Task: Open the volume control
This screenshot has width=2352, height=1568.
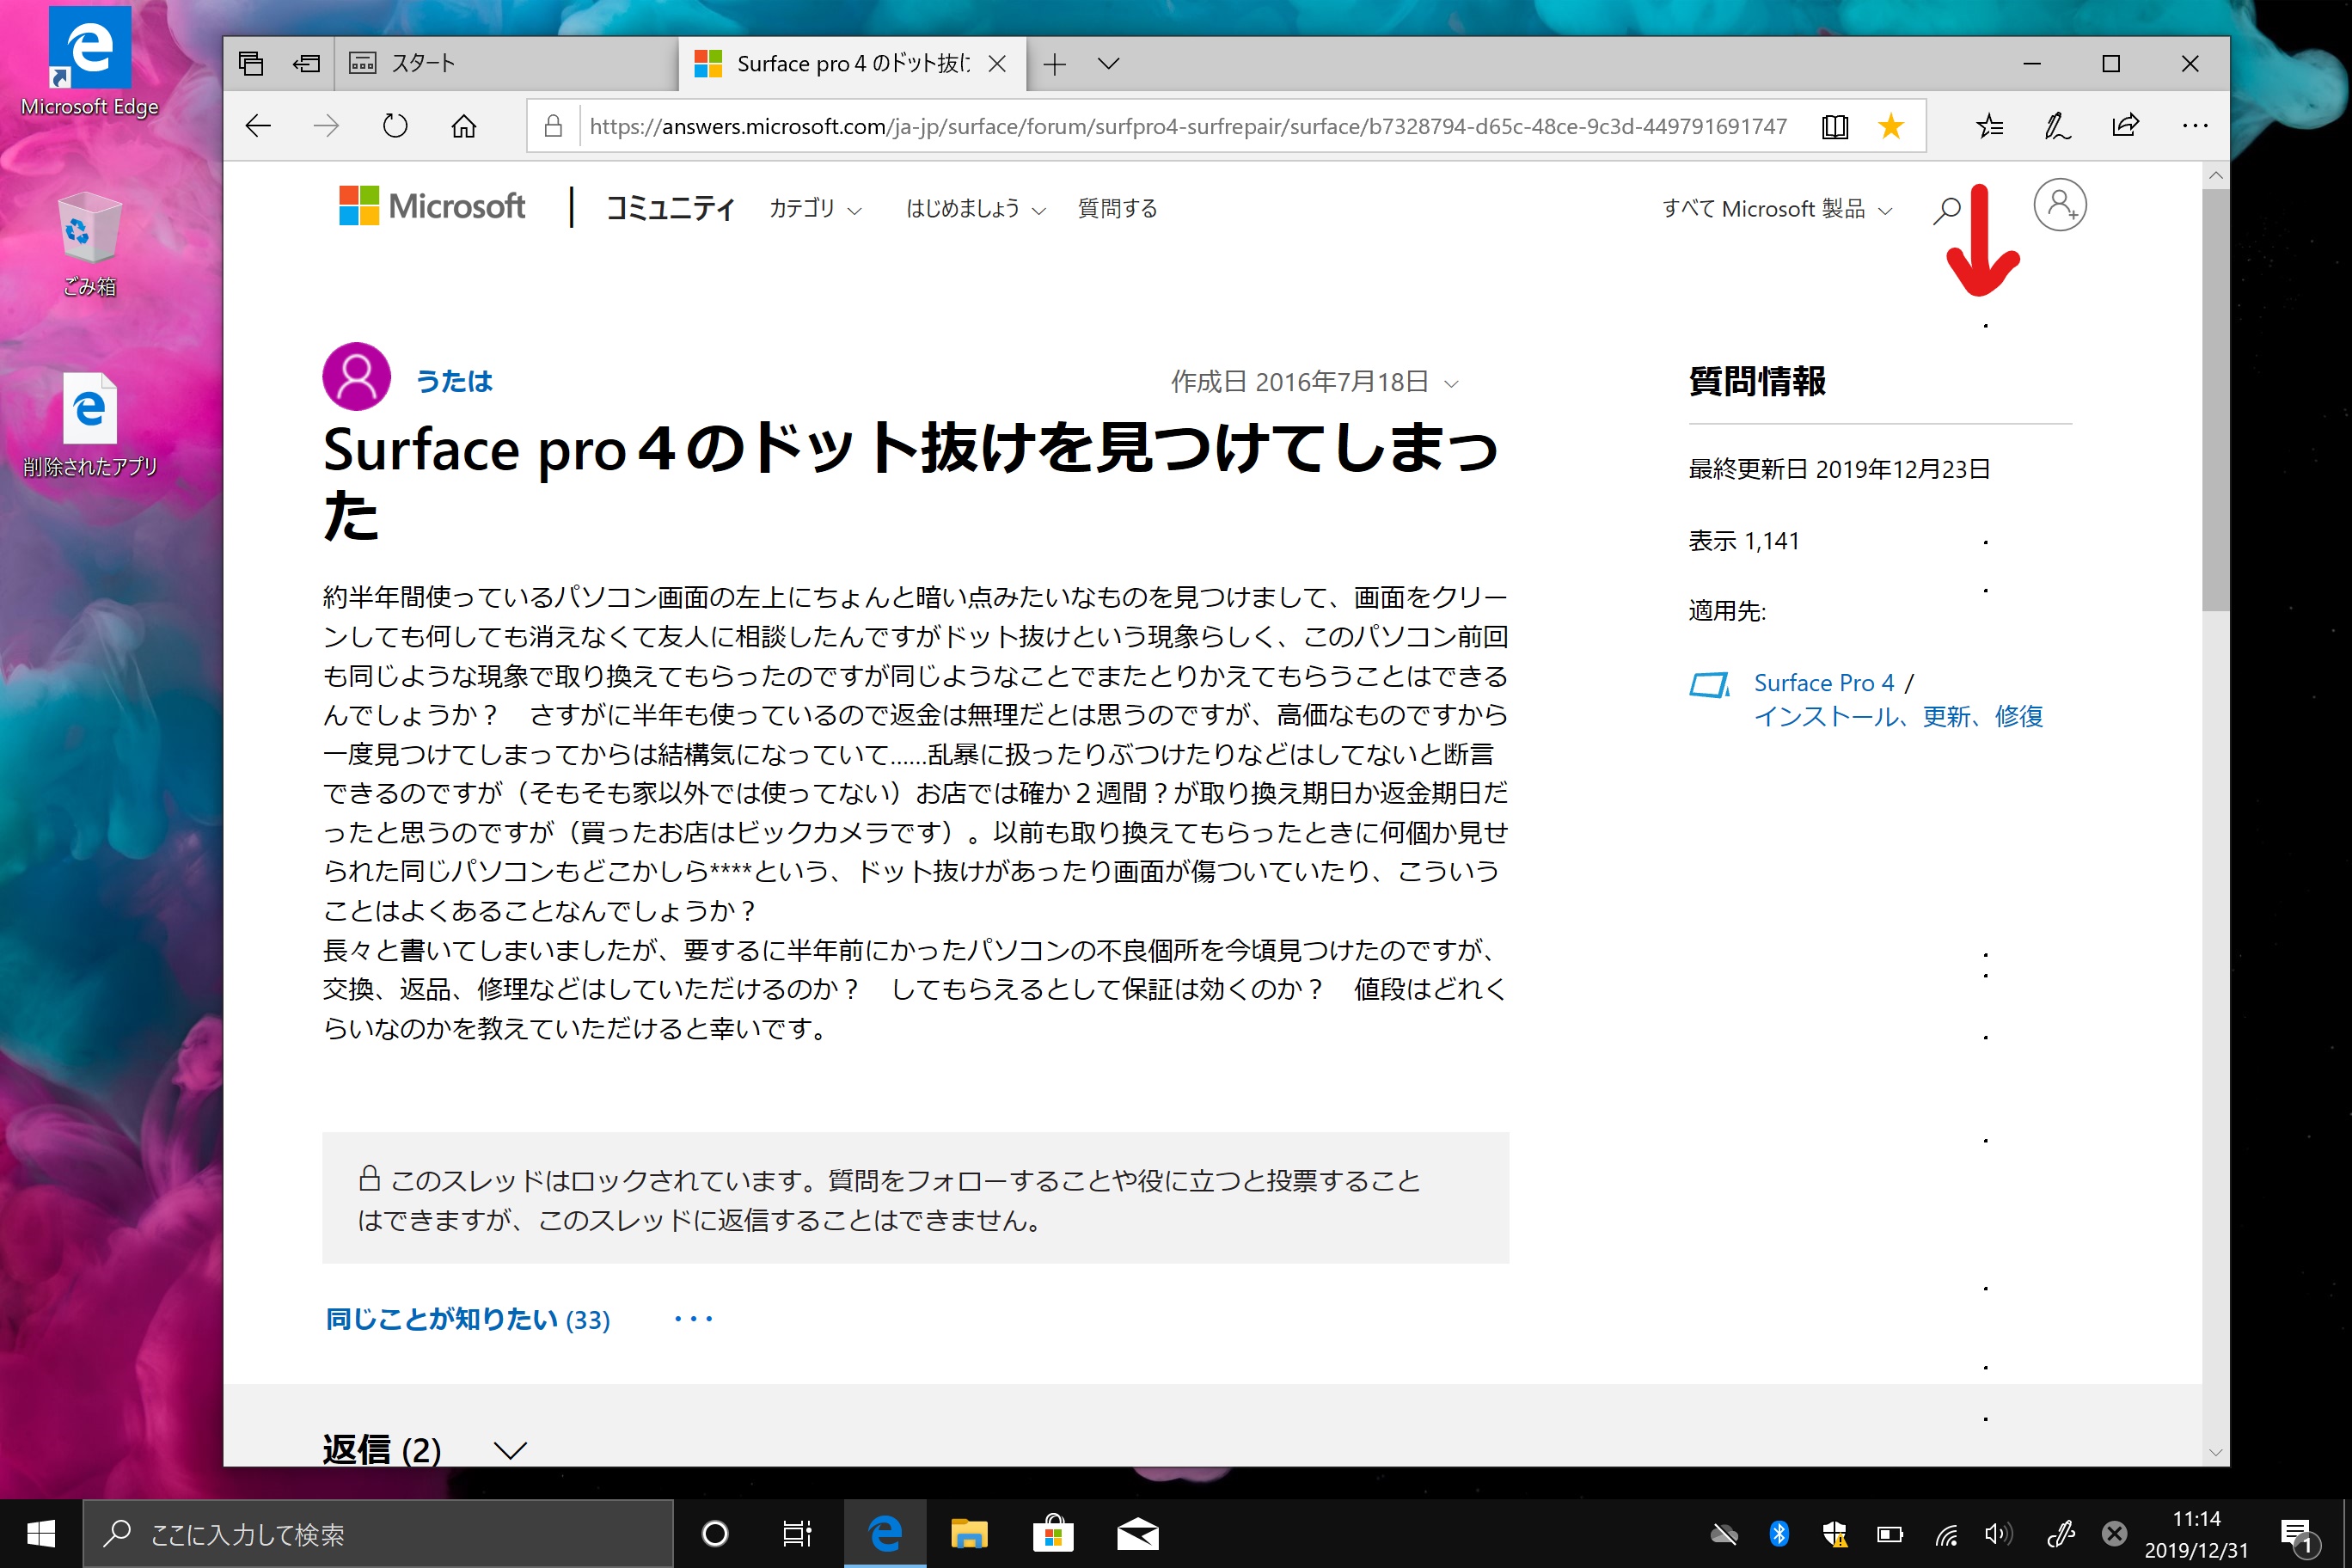Action: click(1998, 1533)
